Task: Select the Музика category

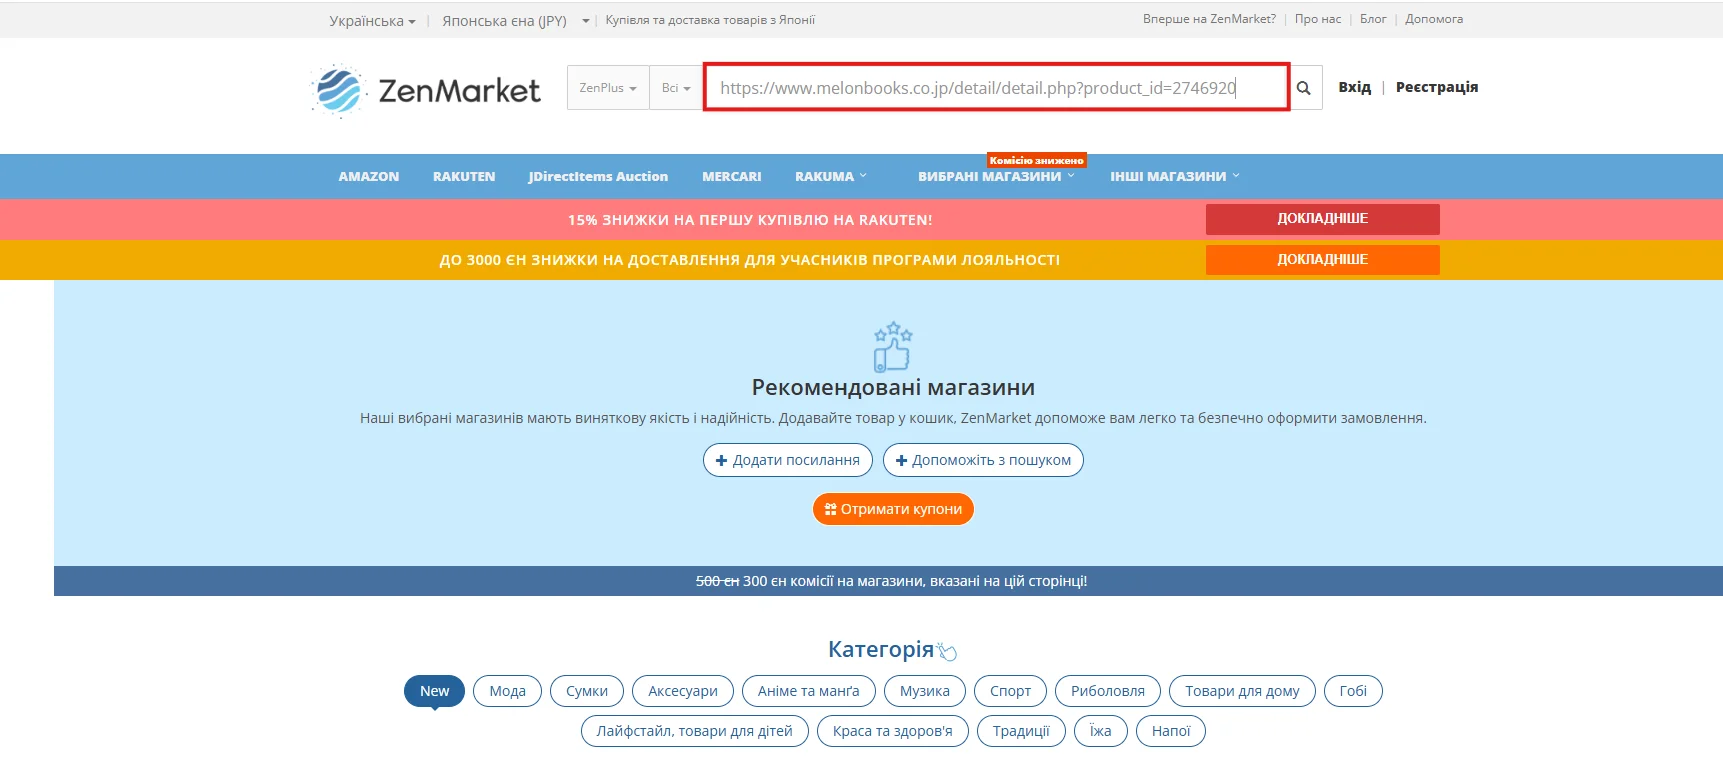Action: pyautogui.click(x=925, y=691)
